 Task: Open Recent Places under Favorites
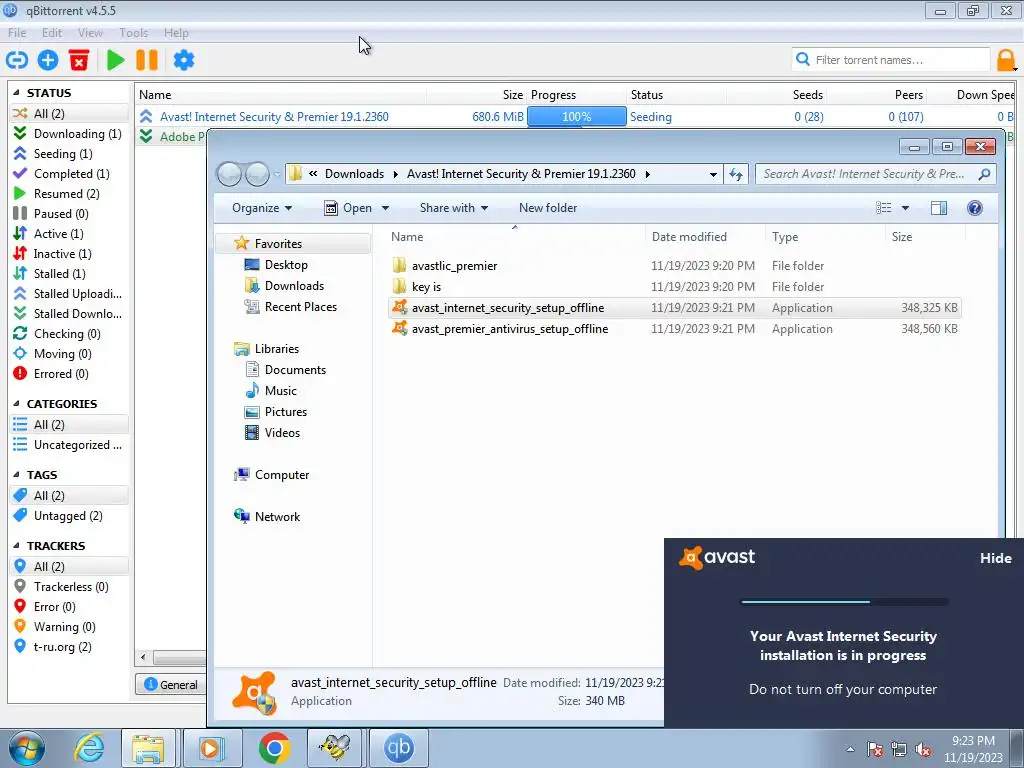pos(300,306)
